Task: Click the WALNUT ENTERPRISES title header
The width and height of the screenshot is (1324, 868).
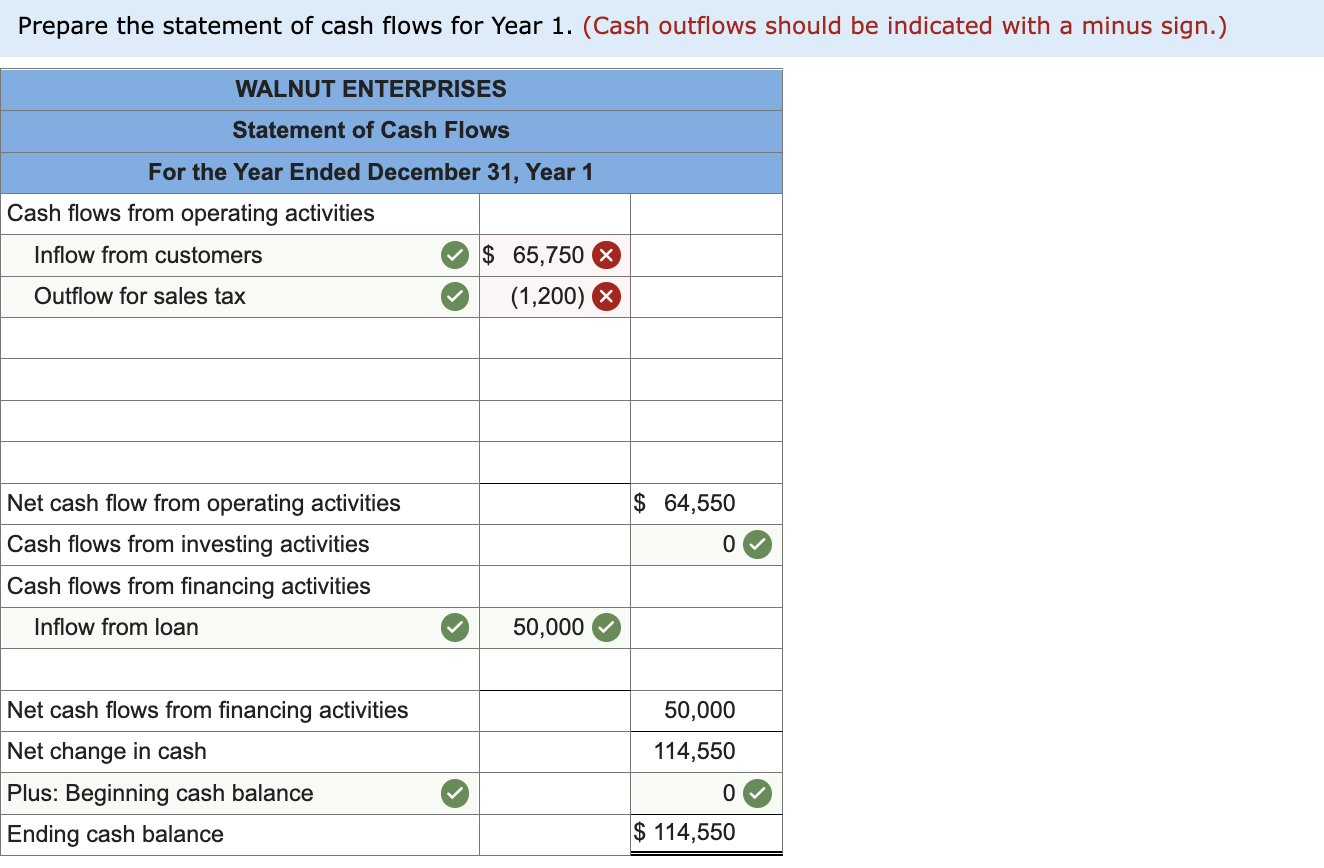Action: click(x=370, y=89)
